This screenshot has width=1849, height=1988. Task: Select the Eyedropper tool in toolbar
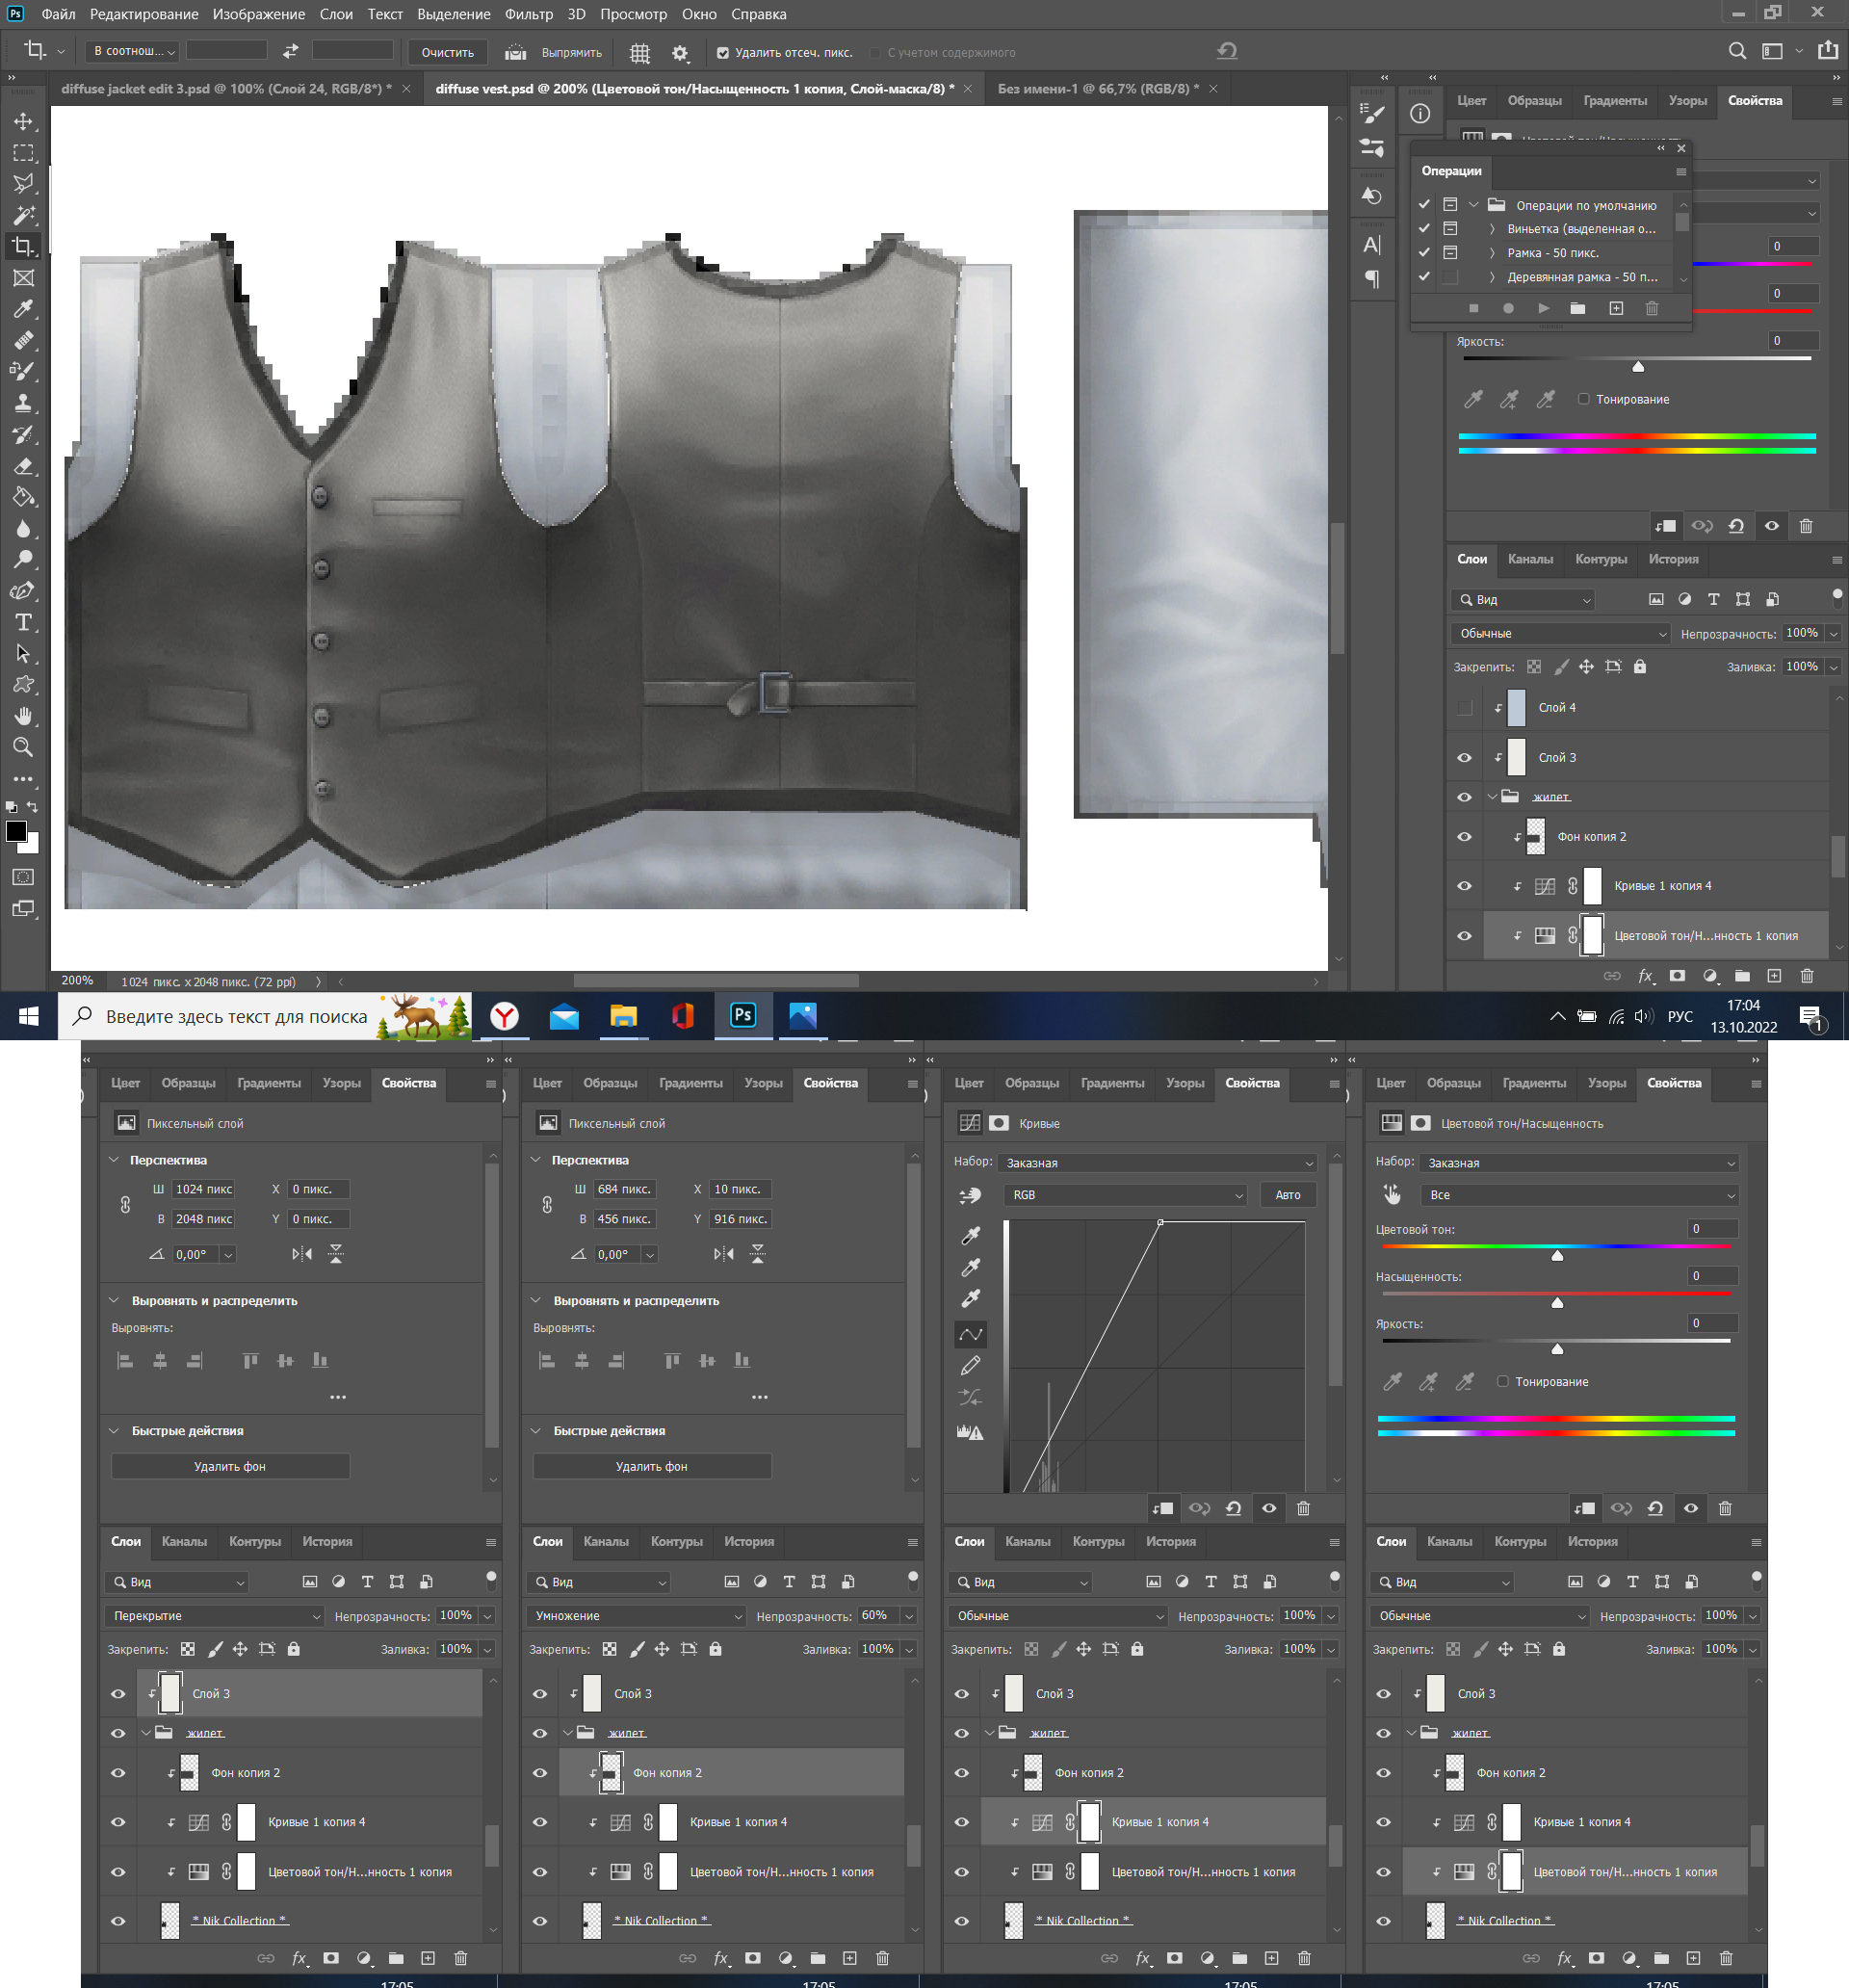coord(23,309)
